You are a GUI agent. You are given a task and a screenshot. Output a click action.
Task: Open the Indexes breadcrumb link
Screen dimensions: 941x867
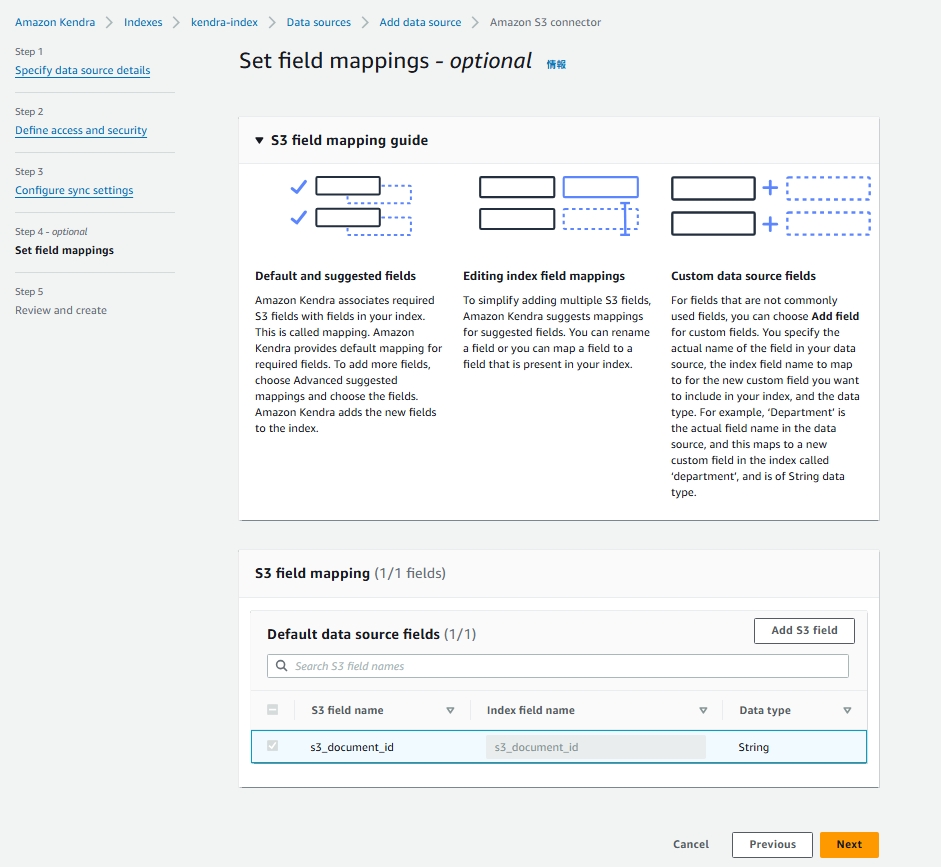[x=143, y=22]
